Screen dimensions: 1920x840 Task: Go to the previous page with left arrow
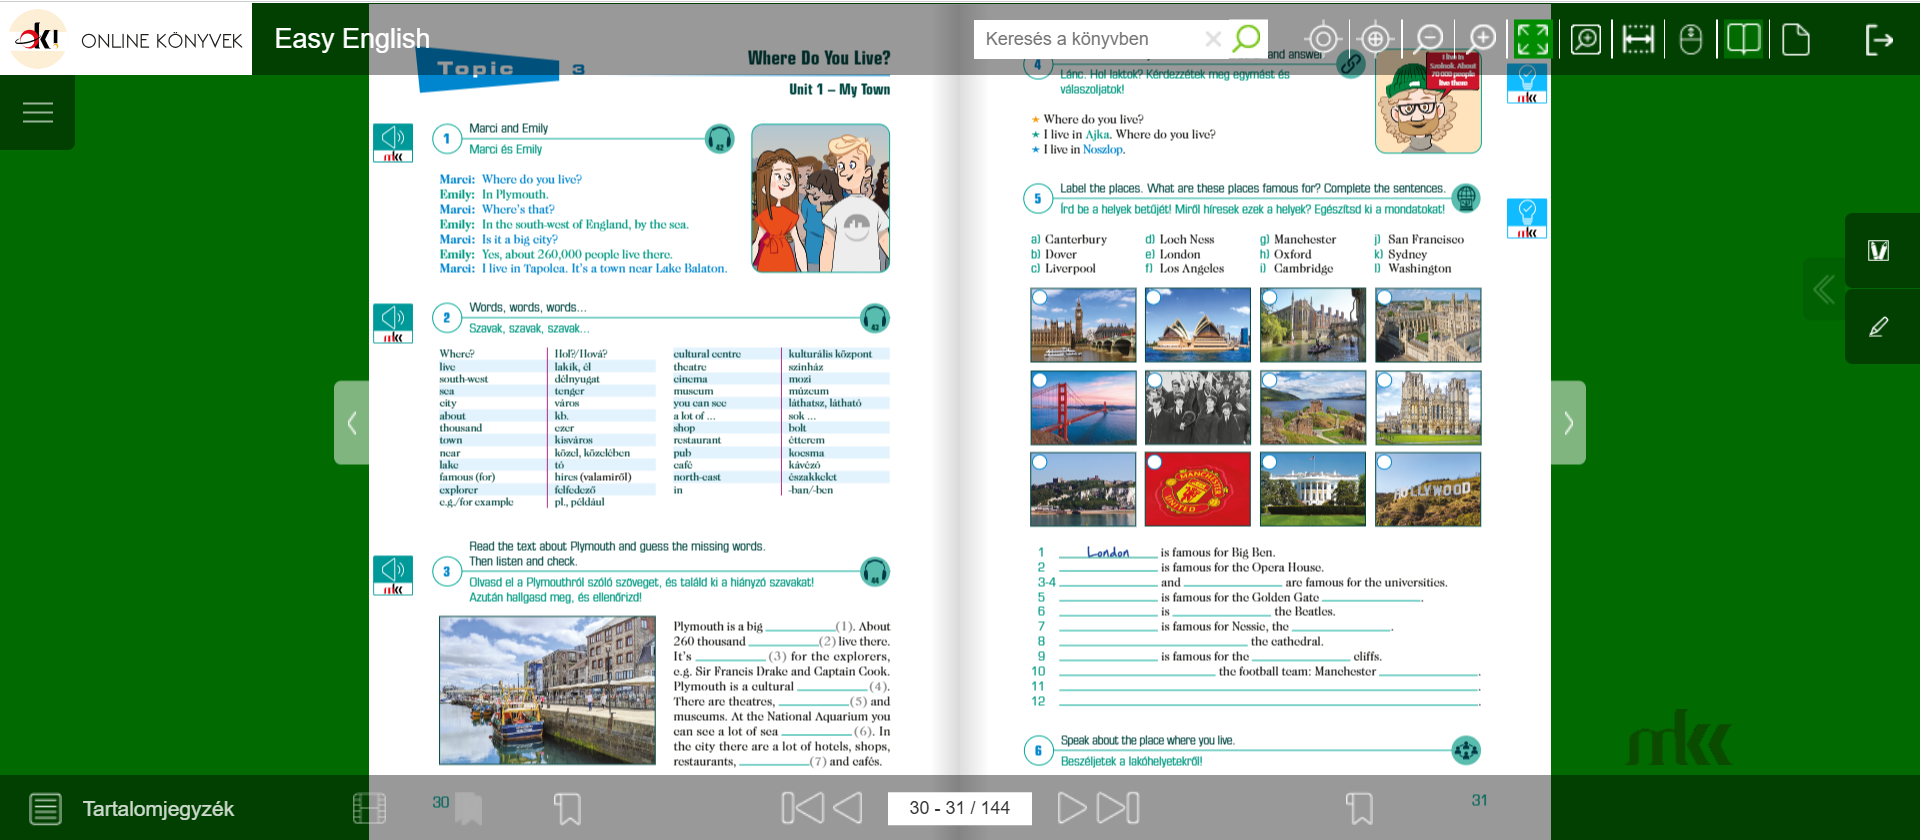848,808
